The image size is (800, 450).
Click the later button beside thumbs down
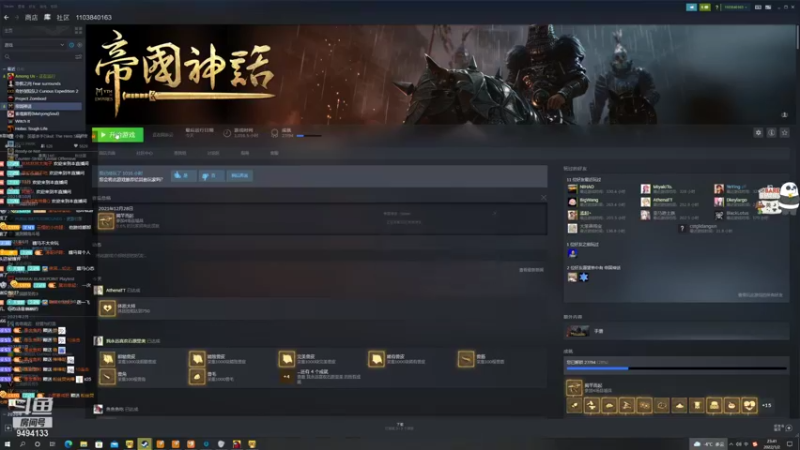tap(239, 176)
